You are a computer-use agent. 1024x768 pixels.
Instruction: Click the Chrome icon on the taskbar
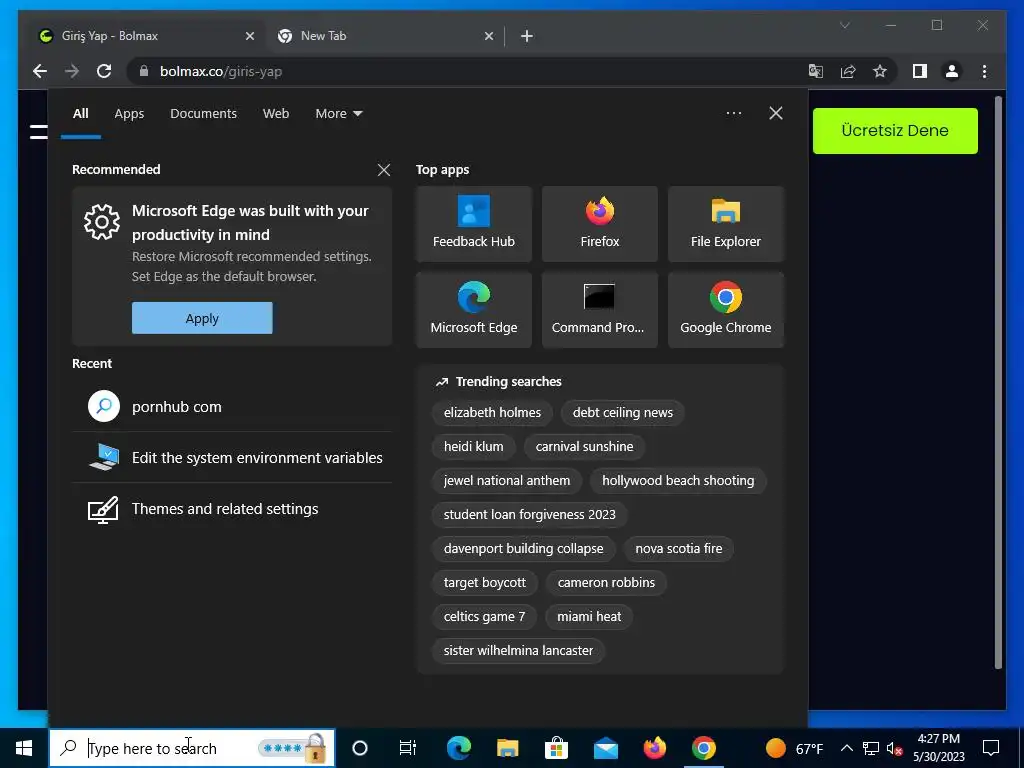click(x=703, y=748)
